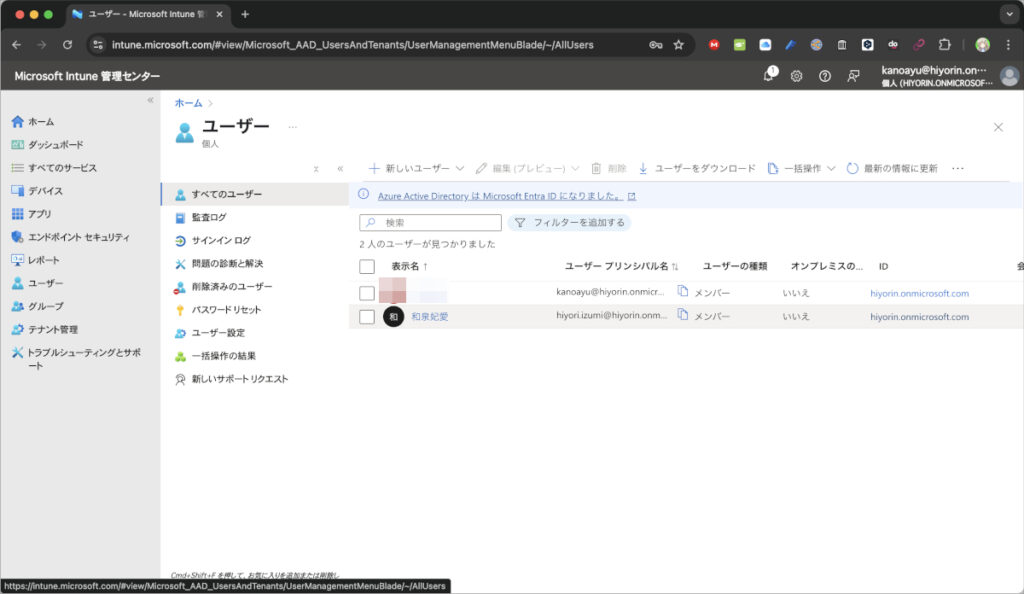
Task: Click the オンプレミスの... column header
Action: coord(826,266)
